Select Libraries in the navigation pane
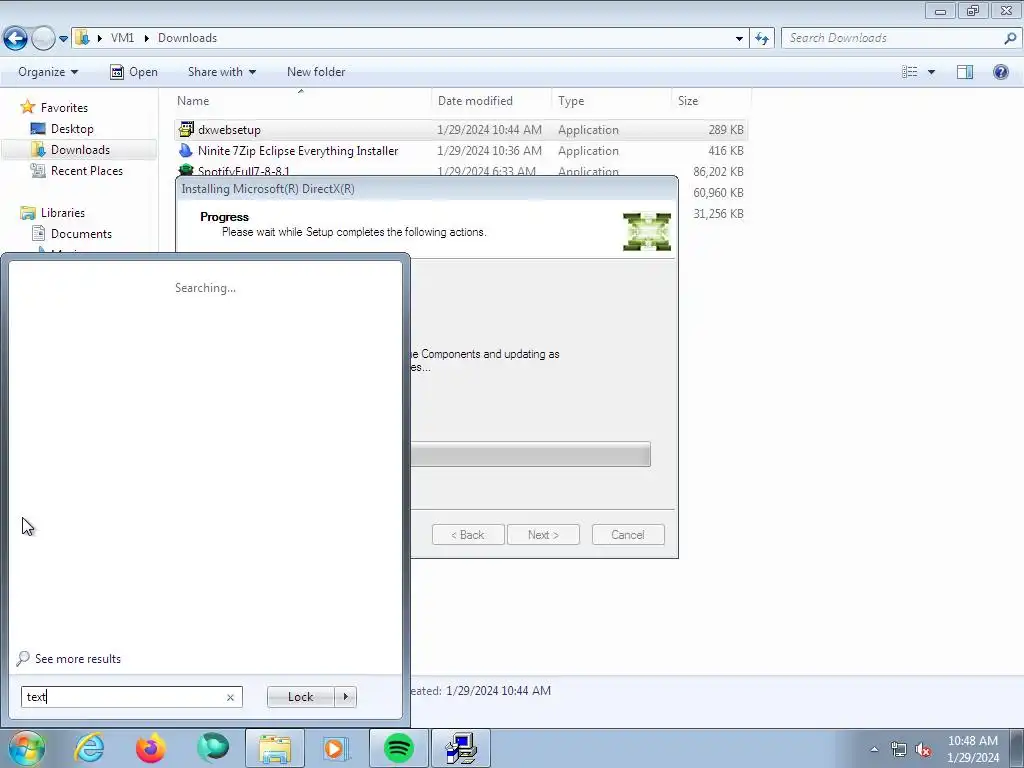The image size is (1024, 768). (x=63, y=213)
